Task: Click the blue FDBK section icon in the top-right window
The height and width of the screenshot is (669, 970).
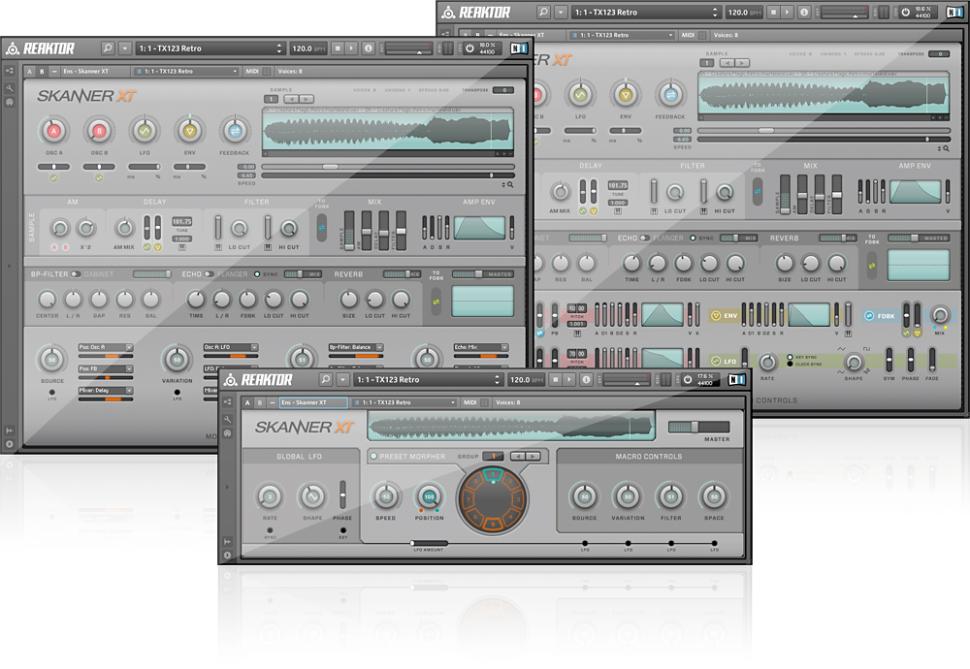Action: click(x=869, y=316)
